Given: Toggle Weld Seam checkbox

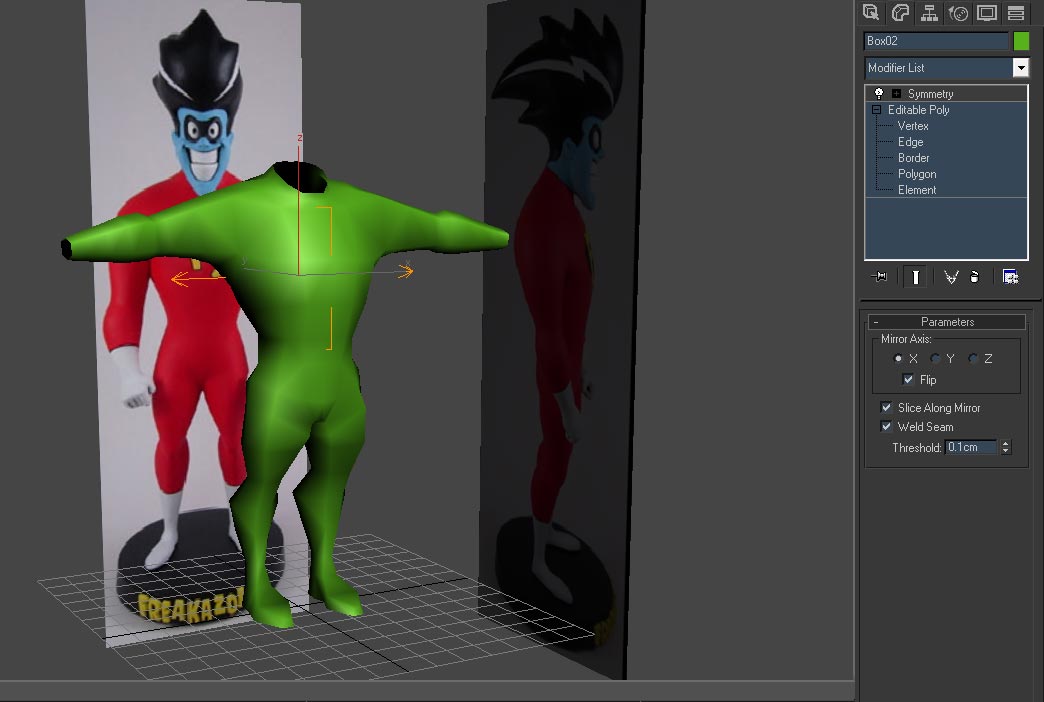Looking at the screenshot, I should click(886, 426).
